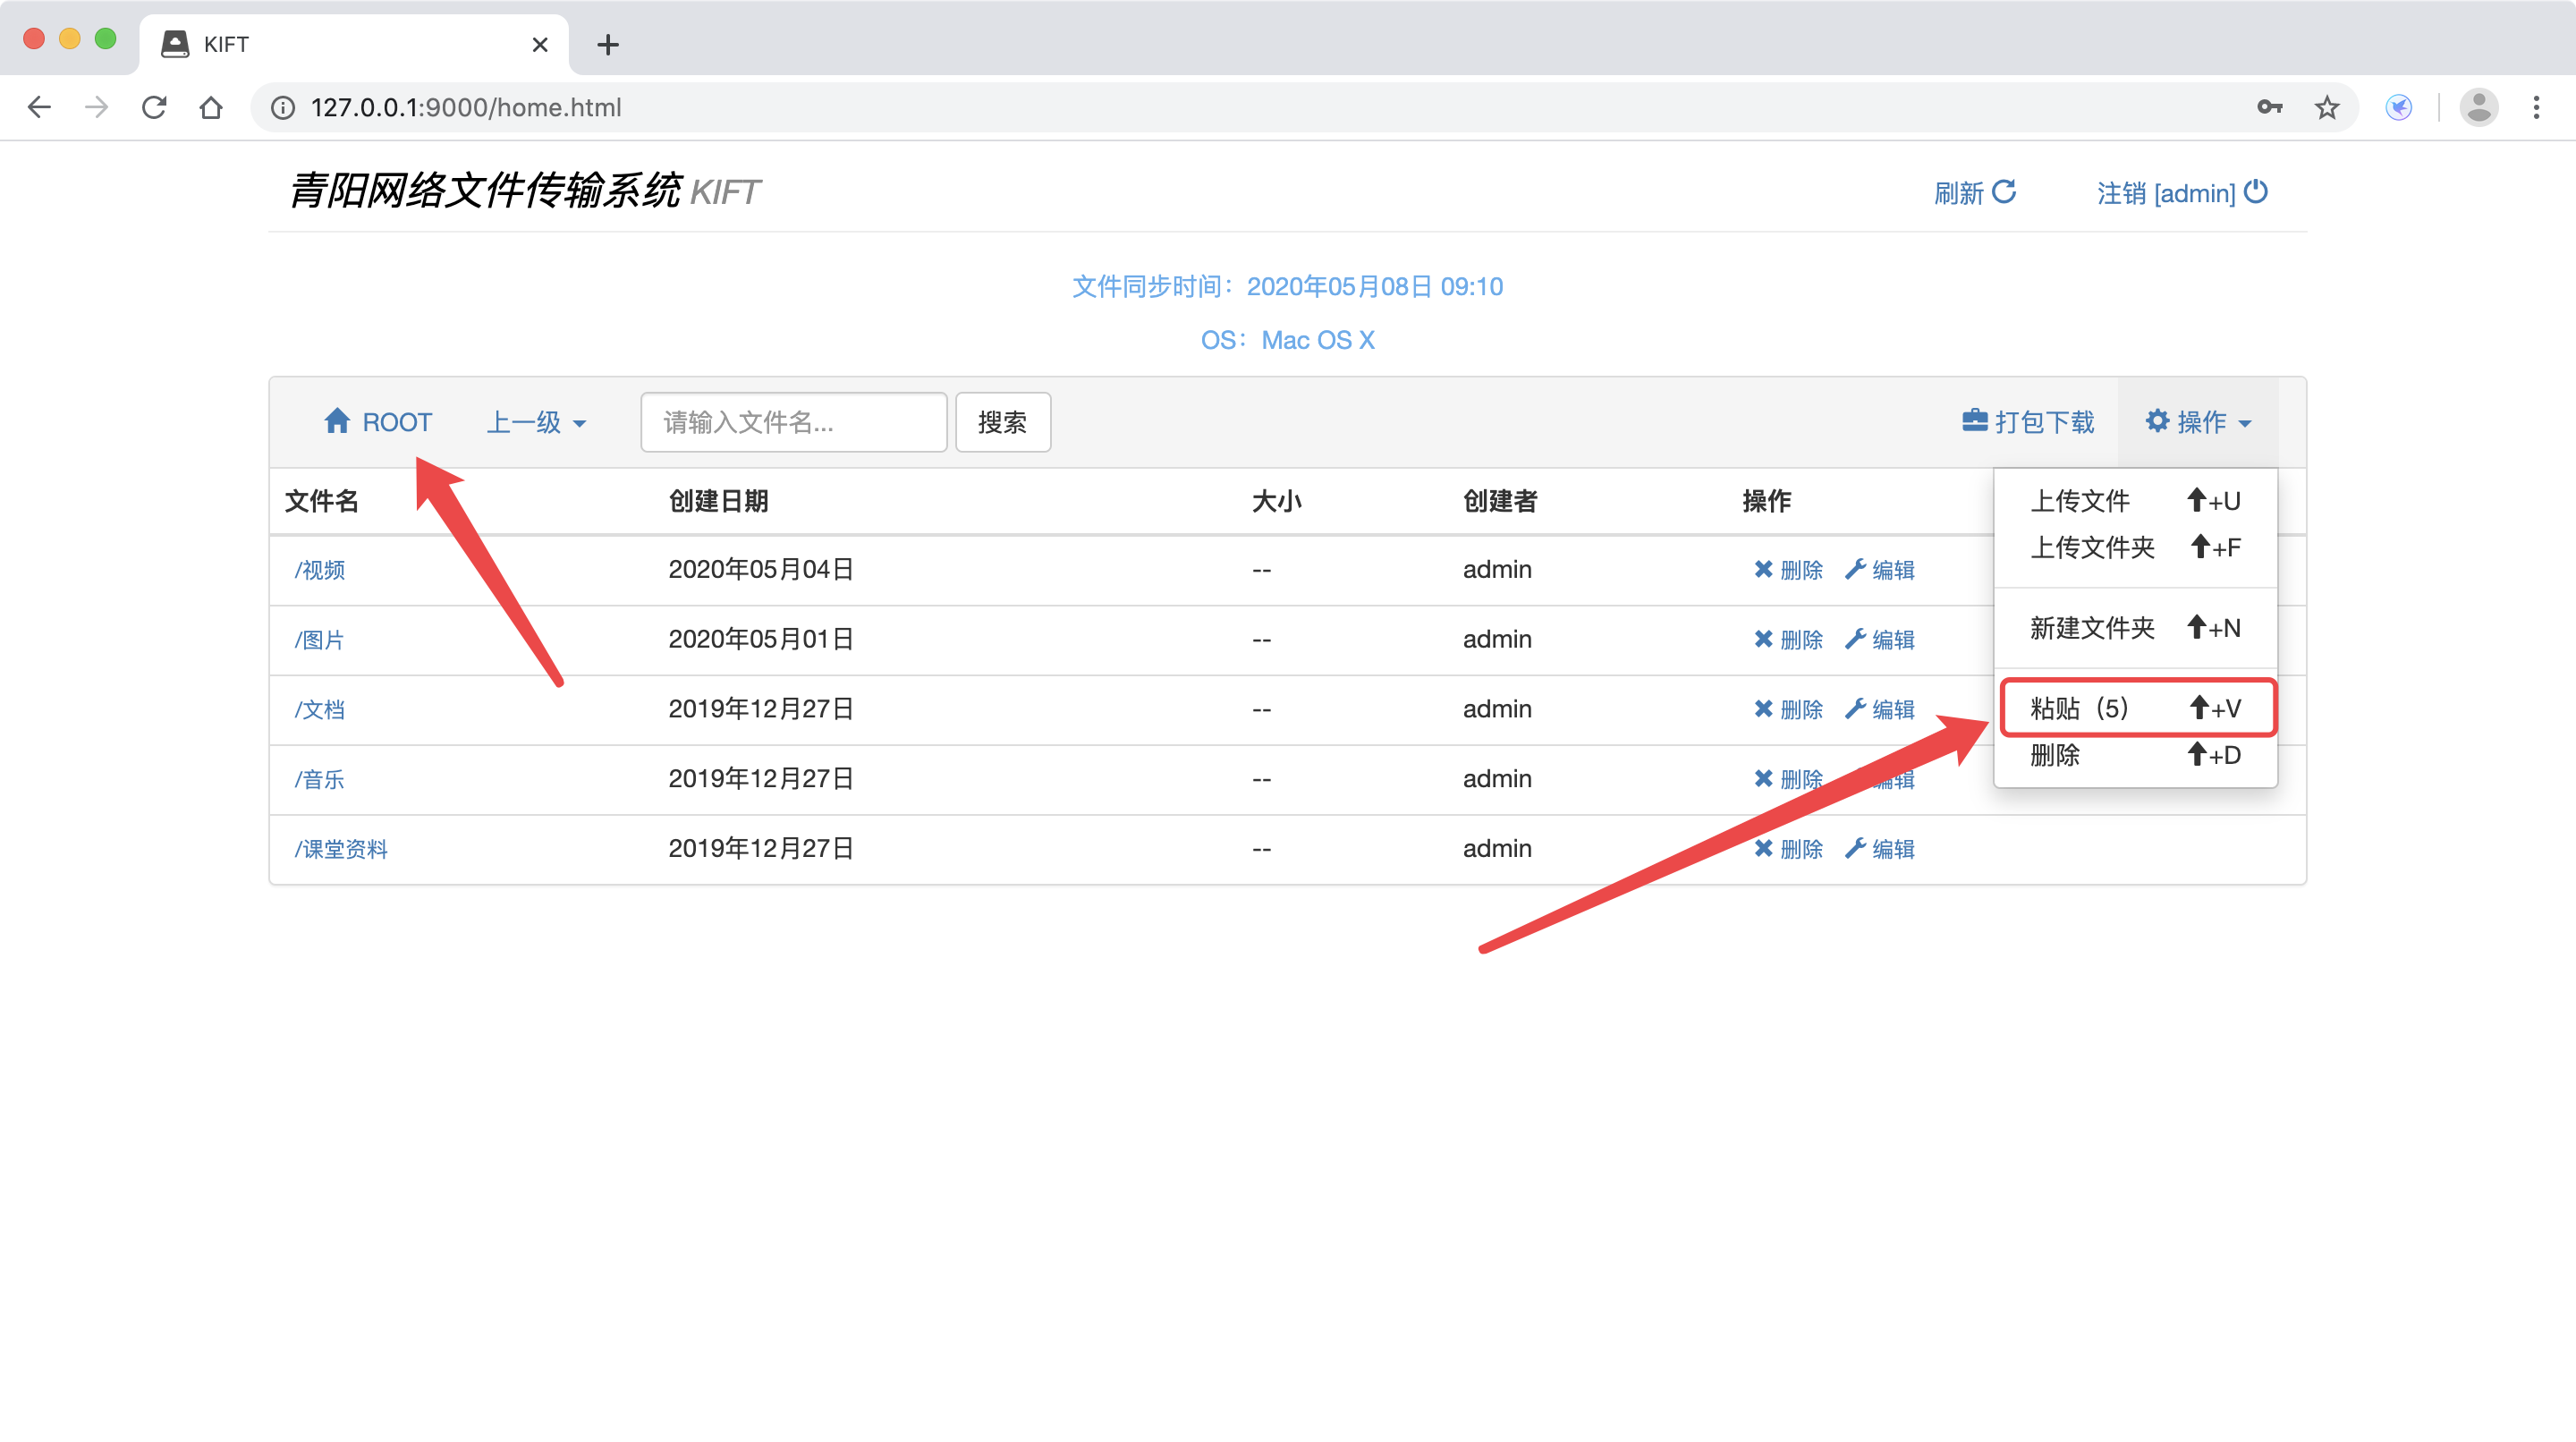Bookmark this page with star icon
The image size is (2576, 1442).
pos(2327,107)
